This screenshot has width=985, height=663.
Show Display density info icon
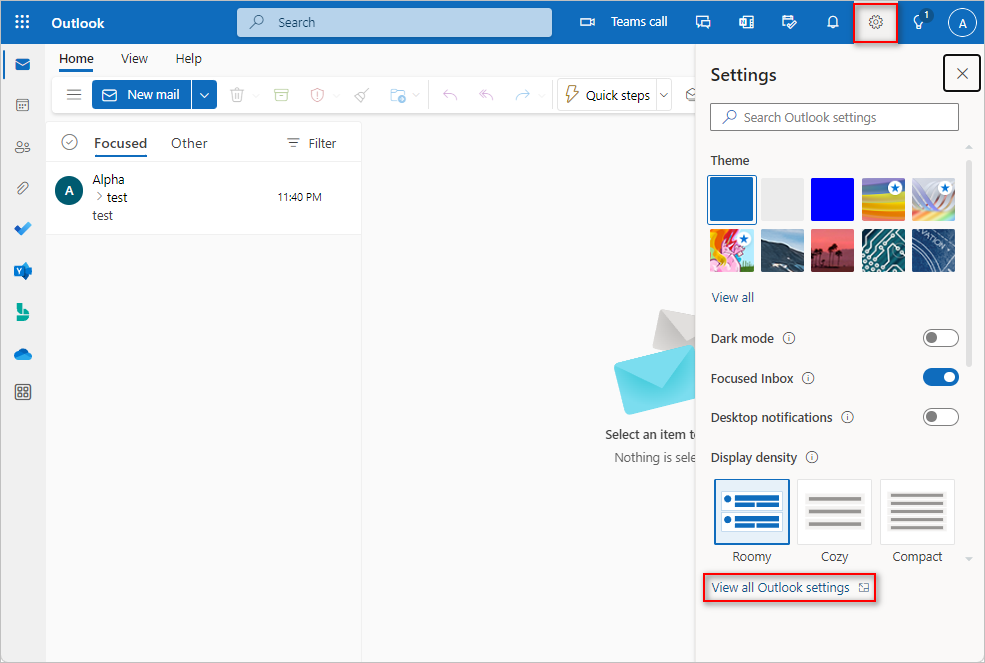point(812,457)
